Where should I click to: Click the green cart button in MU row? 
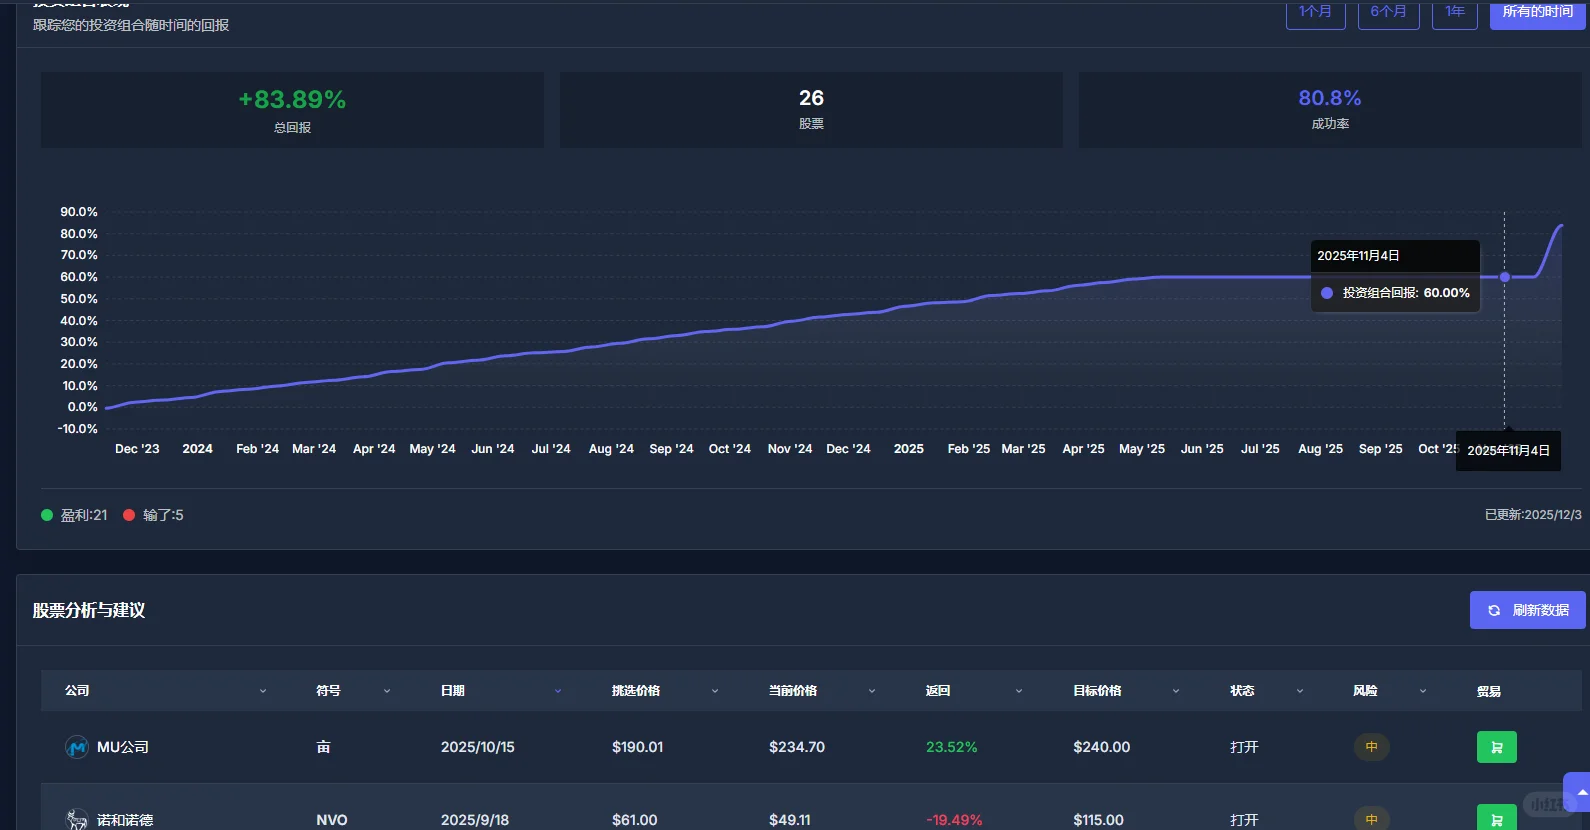(1496, 747)
